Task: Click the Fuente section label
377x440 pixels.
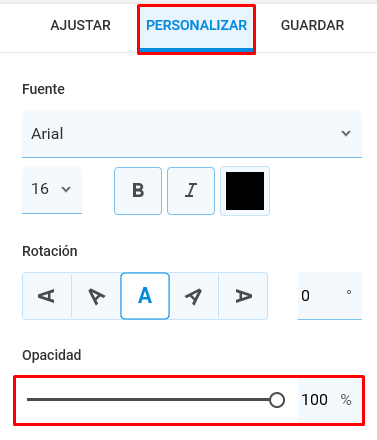Action: click(43, 89)
